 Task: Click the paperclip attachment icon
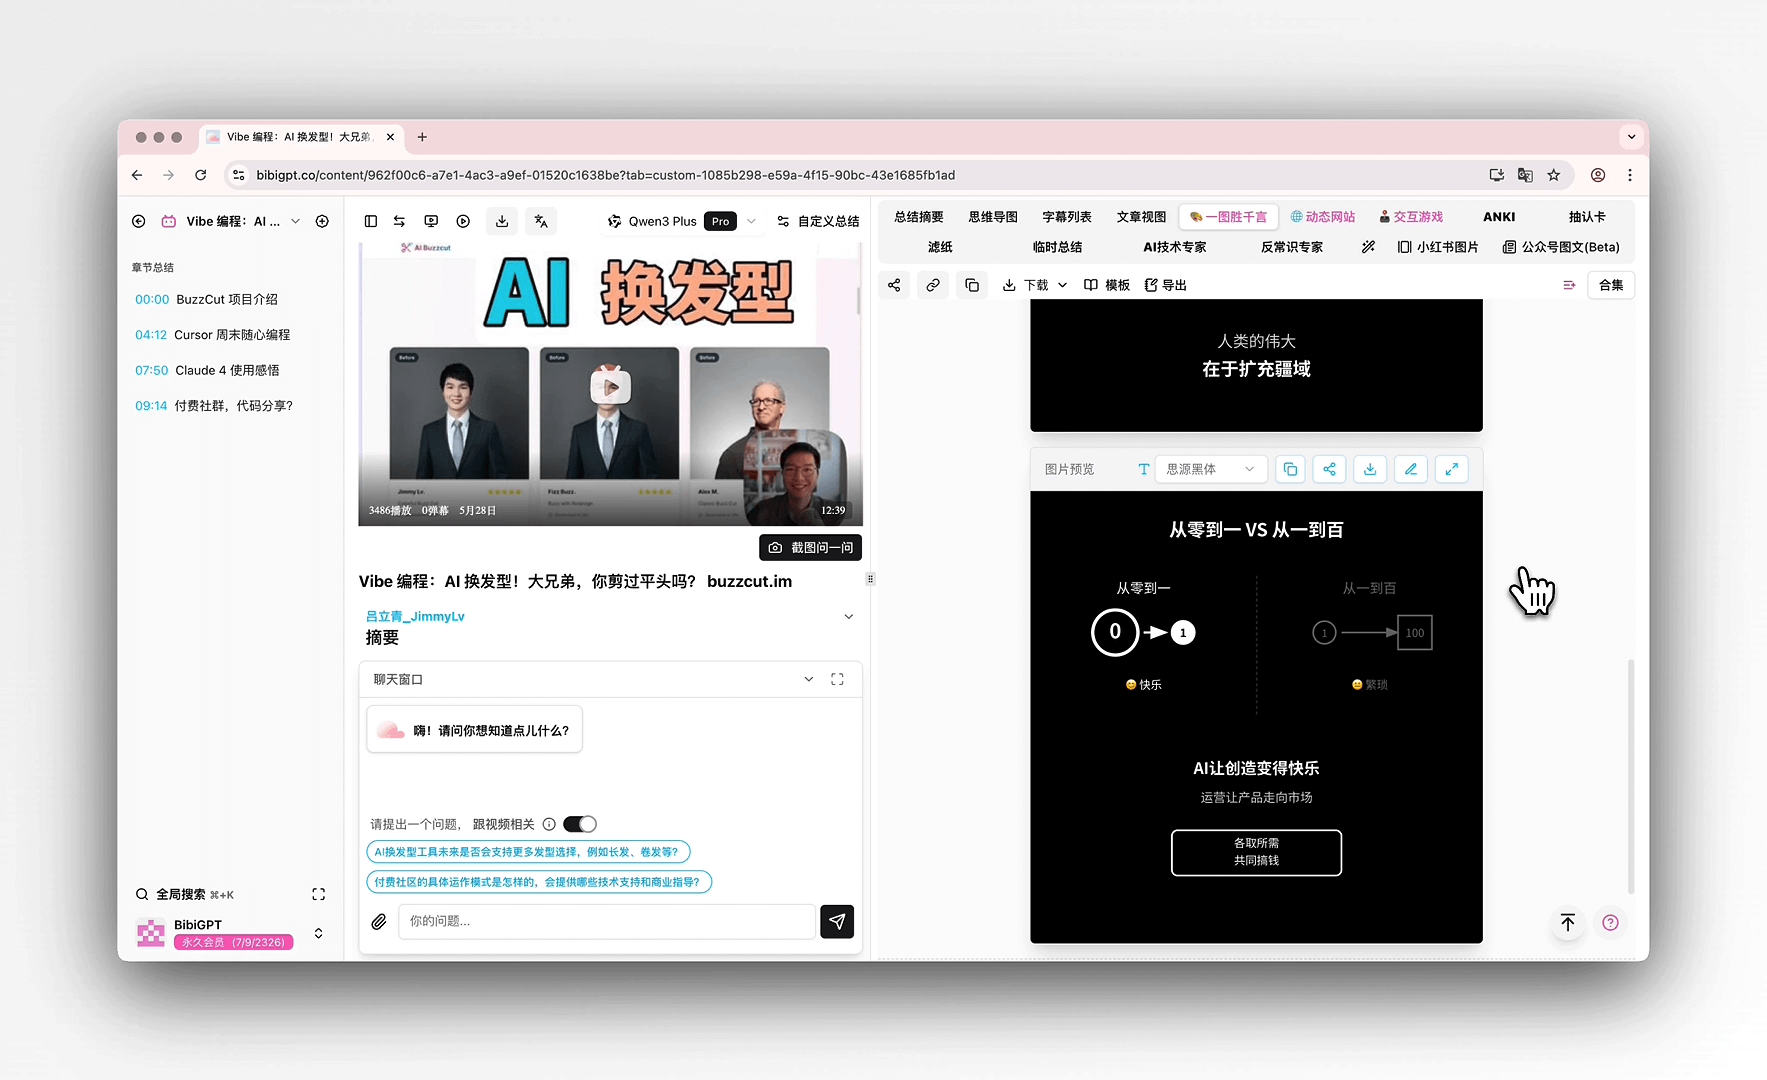pyautogui.click(x=379, y=922)
